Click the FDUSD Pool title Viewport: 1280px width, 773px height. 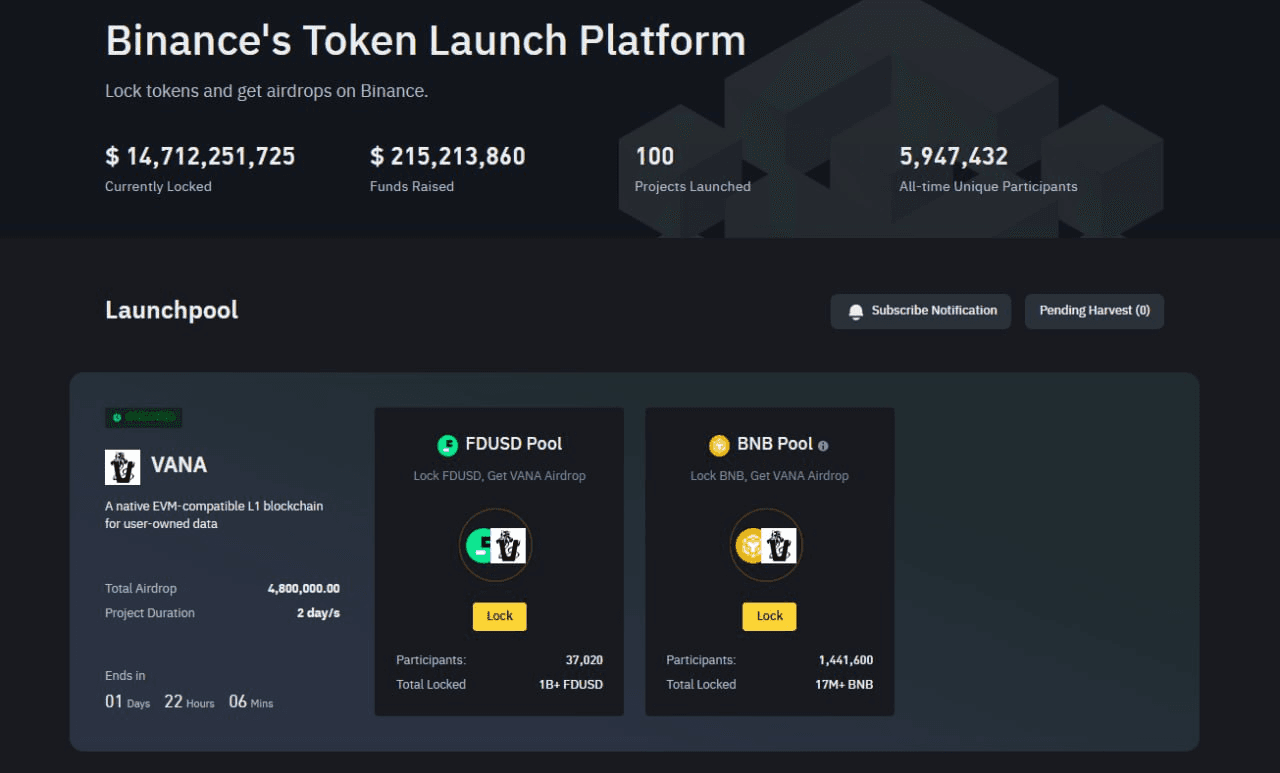tap(514, 444)
